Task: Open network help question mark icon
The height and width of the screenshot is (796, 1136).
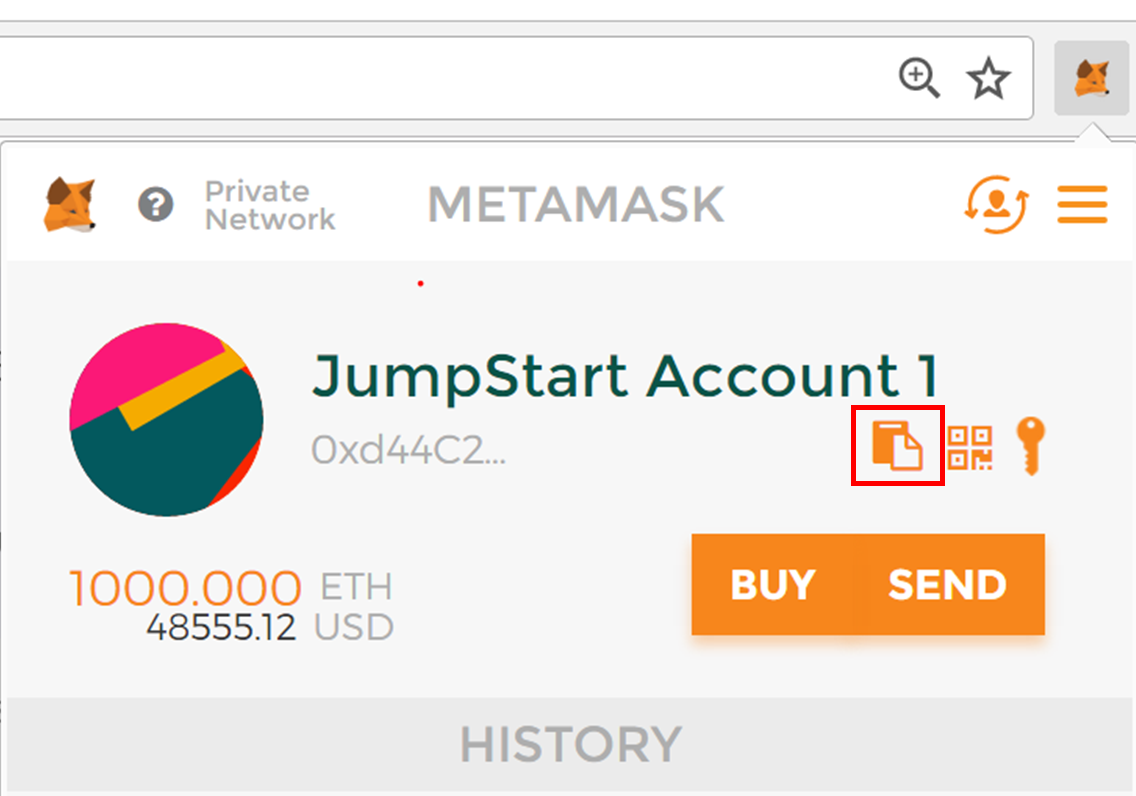Action: [156, 205]
